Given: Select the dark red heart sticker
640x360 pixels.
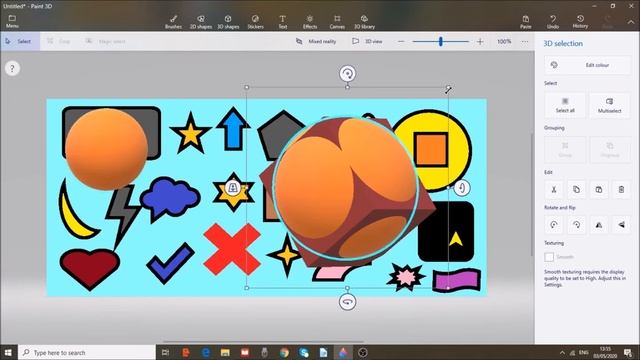Looking at the screenshot, I should [90, 269].
